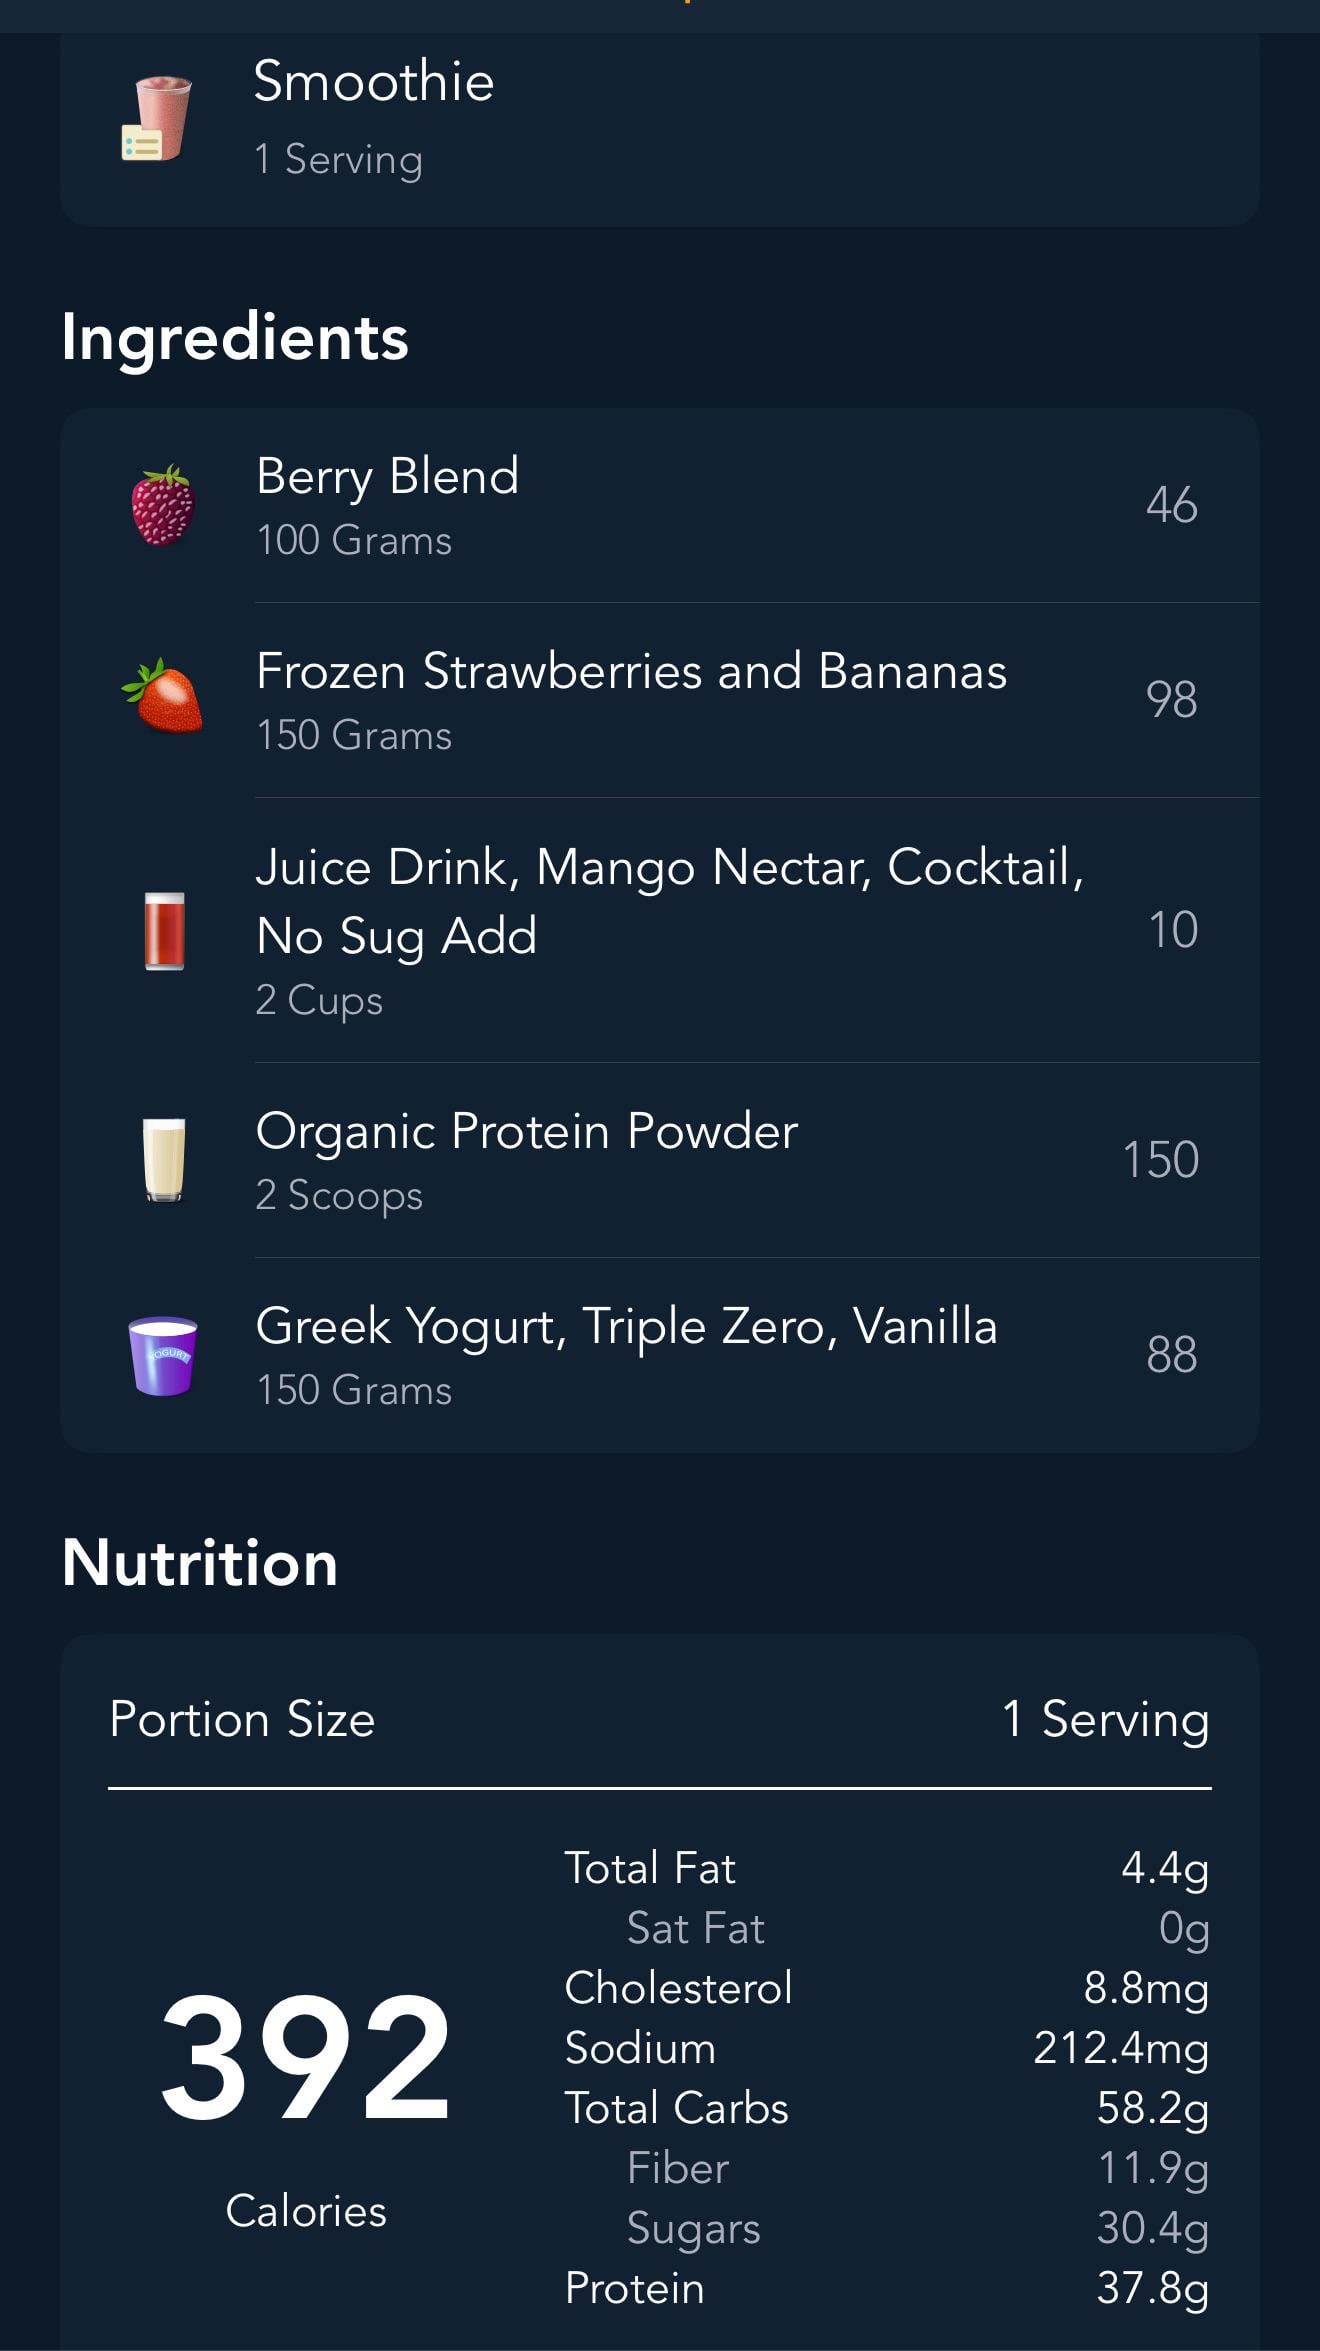Viewport: 1320px width, 2351px height.
Task: Select Organic Protein Powder ingredient
Action: coord(526,1132)
